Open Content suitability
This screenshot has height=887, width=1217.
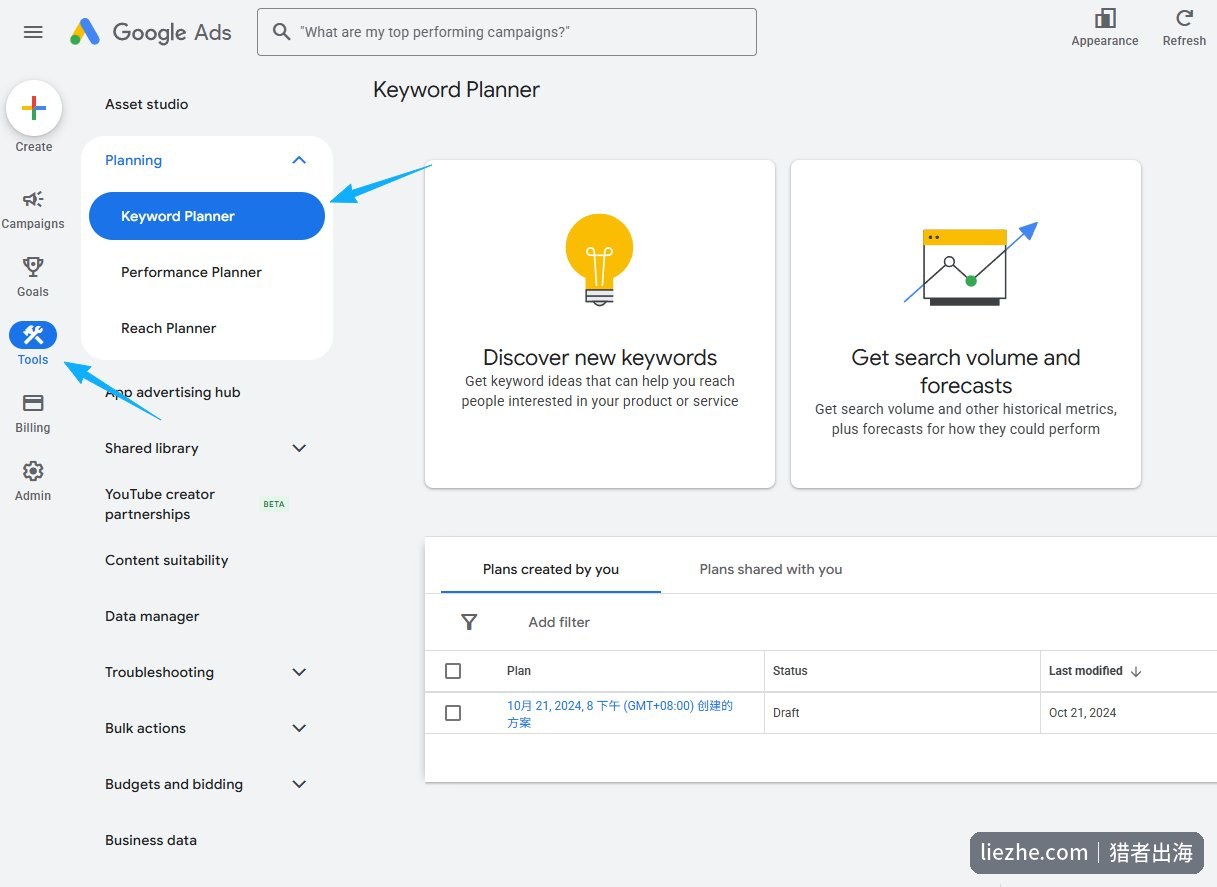(x=167, y=560)
